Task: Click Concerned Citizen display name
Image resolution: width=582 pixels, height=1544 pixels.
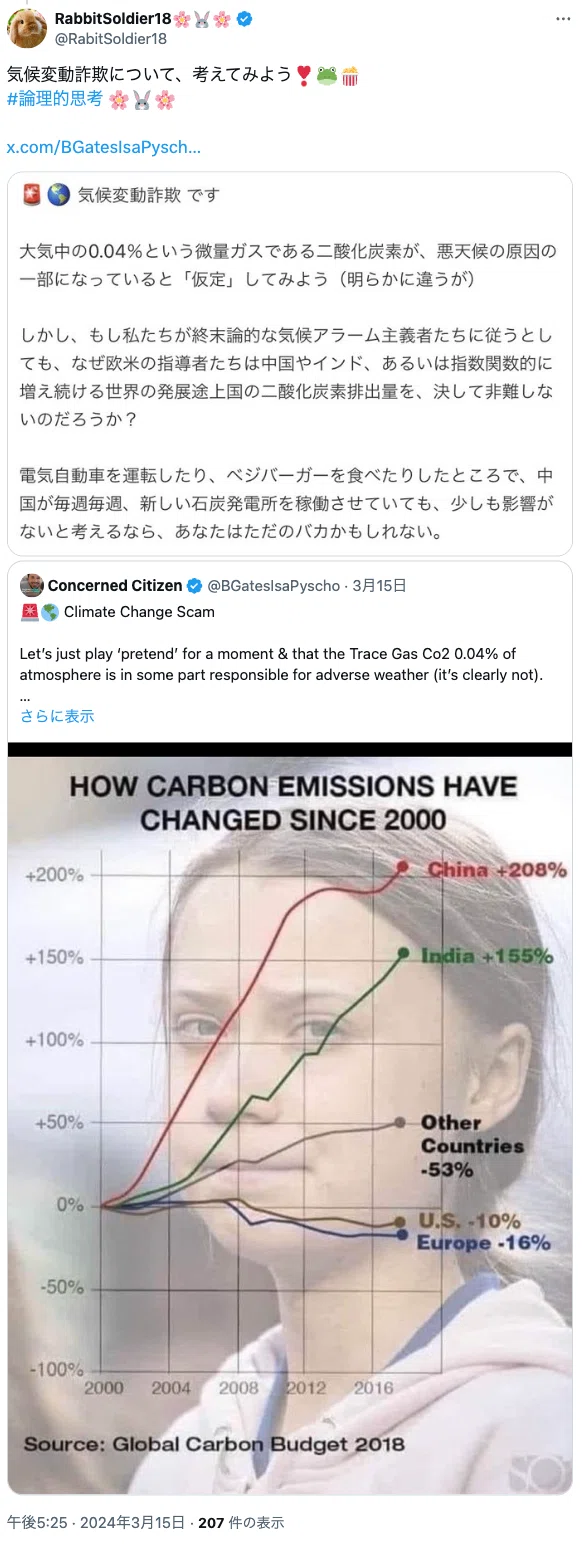Action: pos(115,585)
